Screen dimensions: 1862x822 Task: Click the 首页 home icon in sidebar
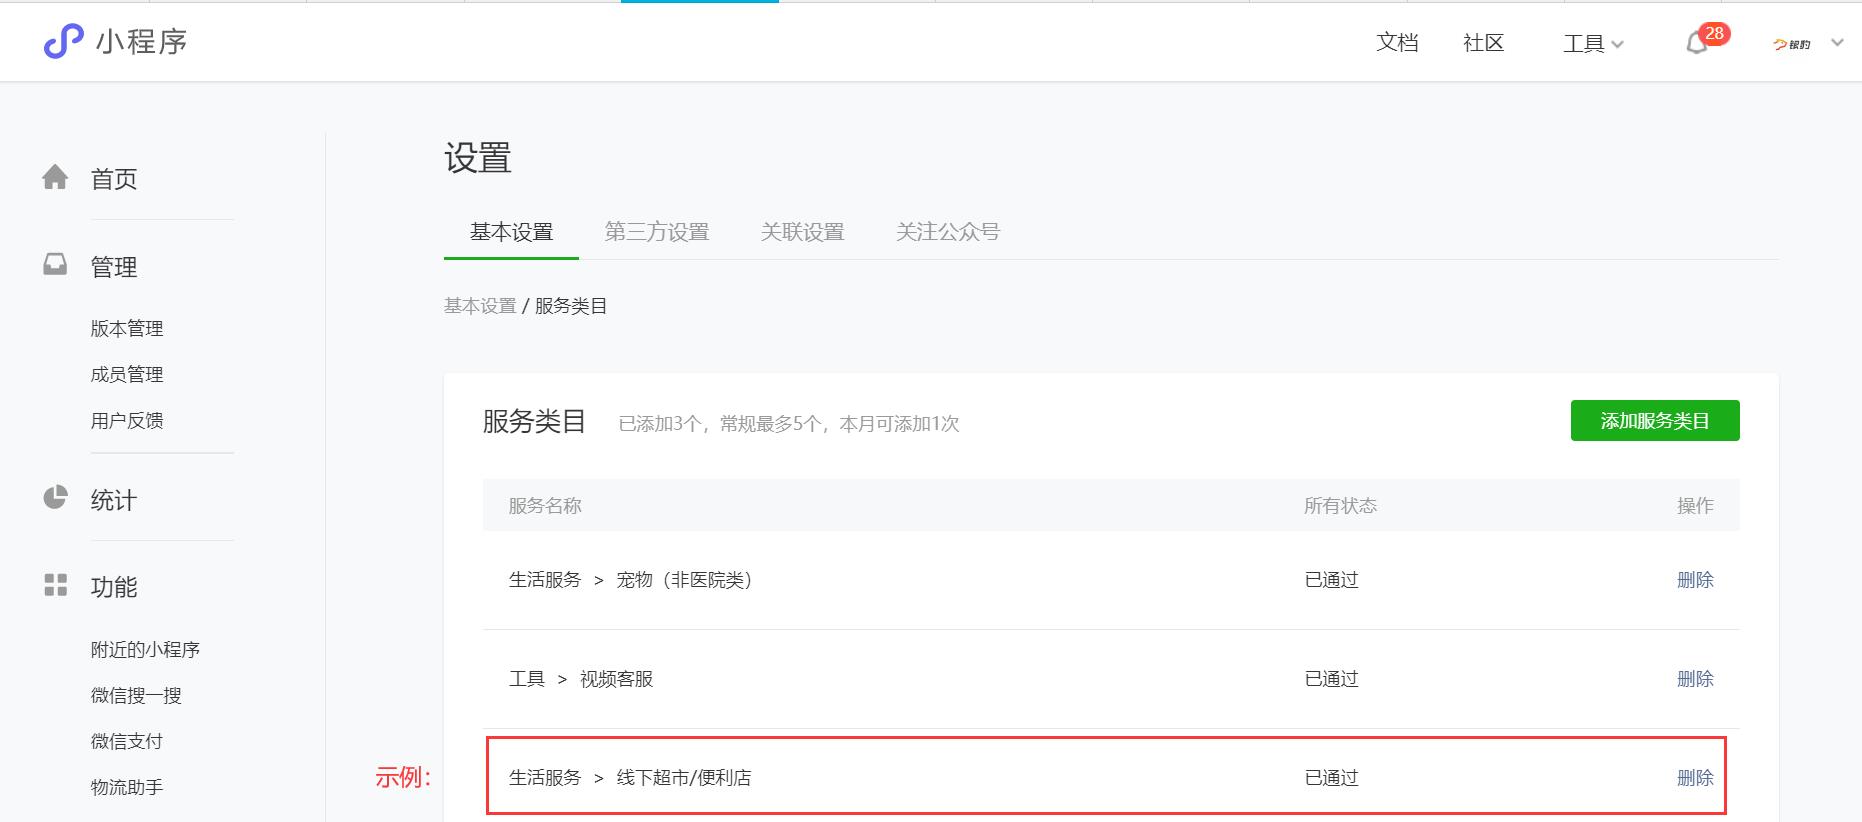55,178
